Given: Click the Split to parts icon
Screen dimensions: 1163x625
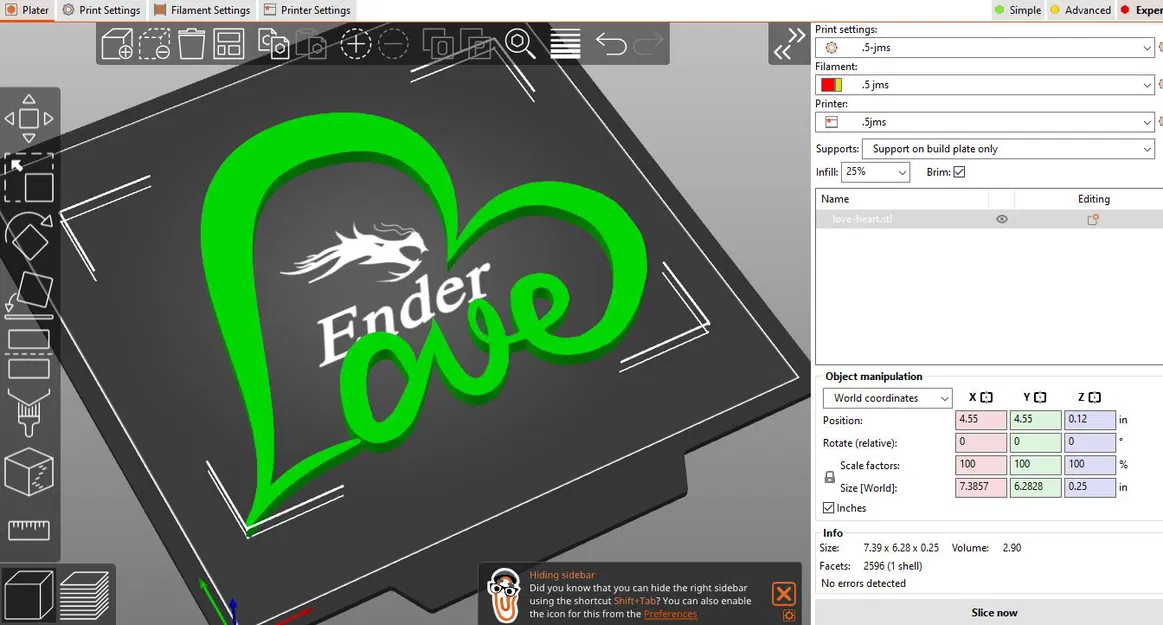Looking at the screenshot, I should 476,44.
